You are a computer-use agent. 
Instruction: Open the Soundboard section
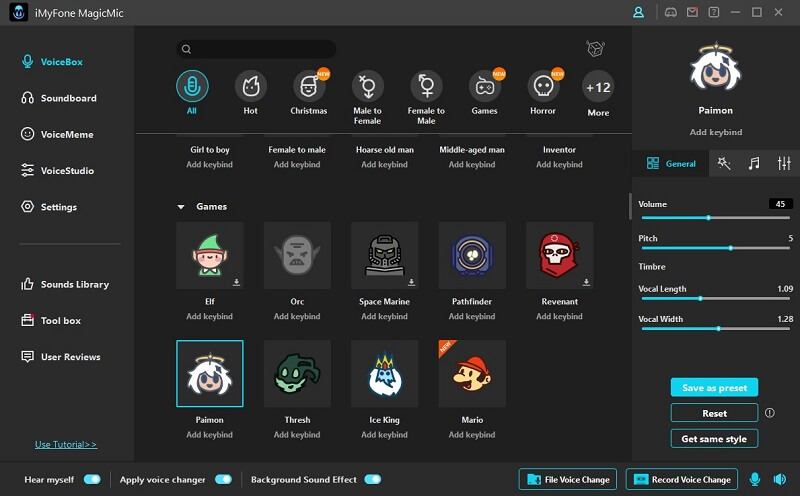point(58,98)
